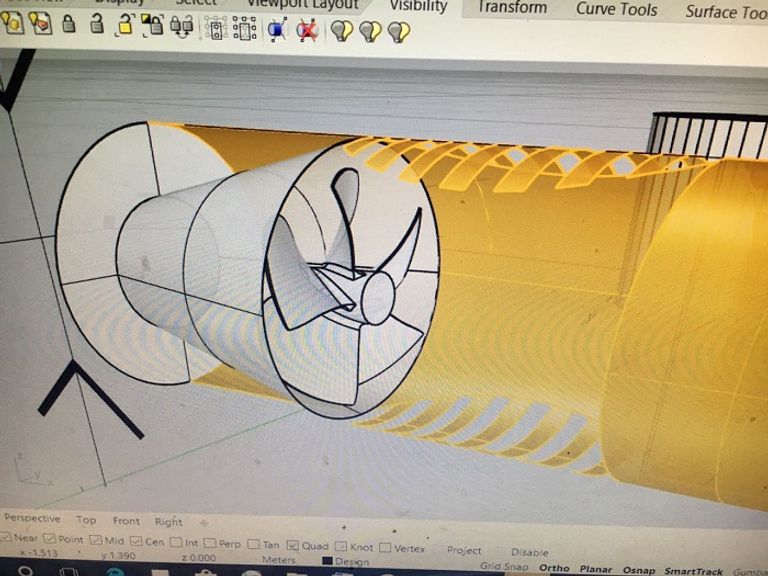Viewport: 768px width, 576px height.
Task: Open the Perspective viewport tab menu
Action: pyautogui.click(x=32, y=518)
